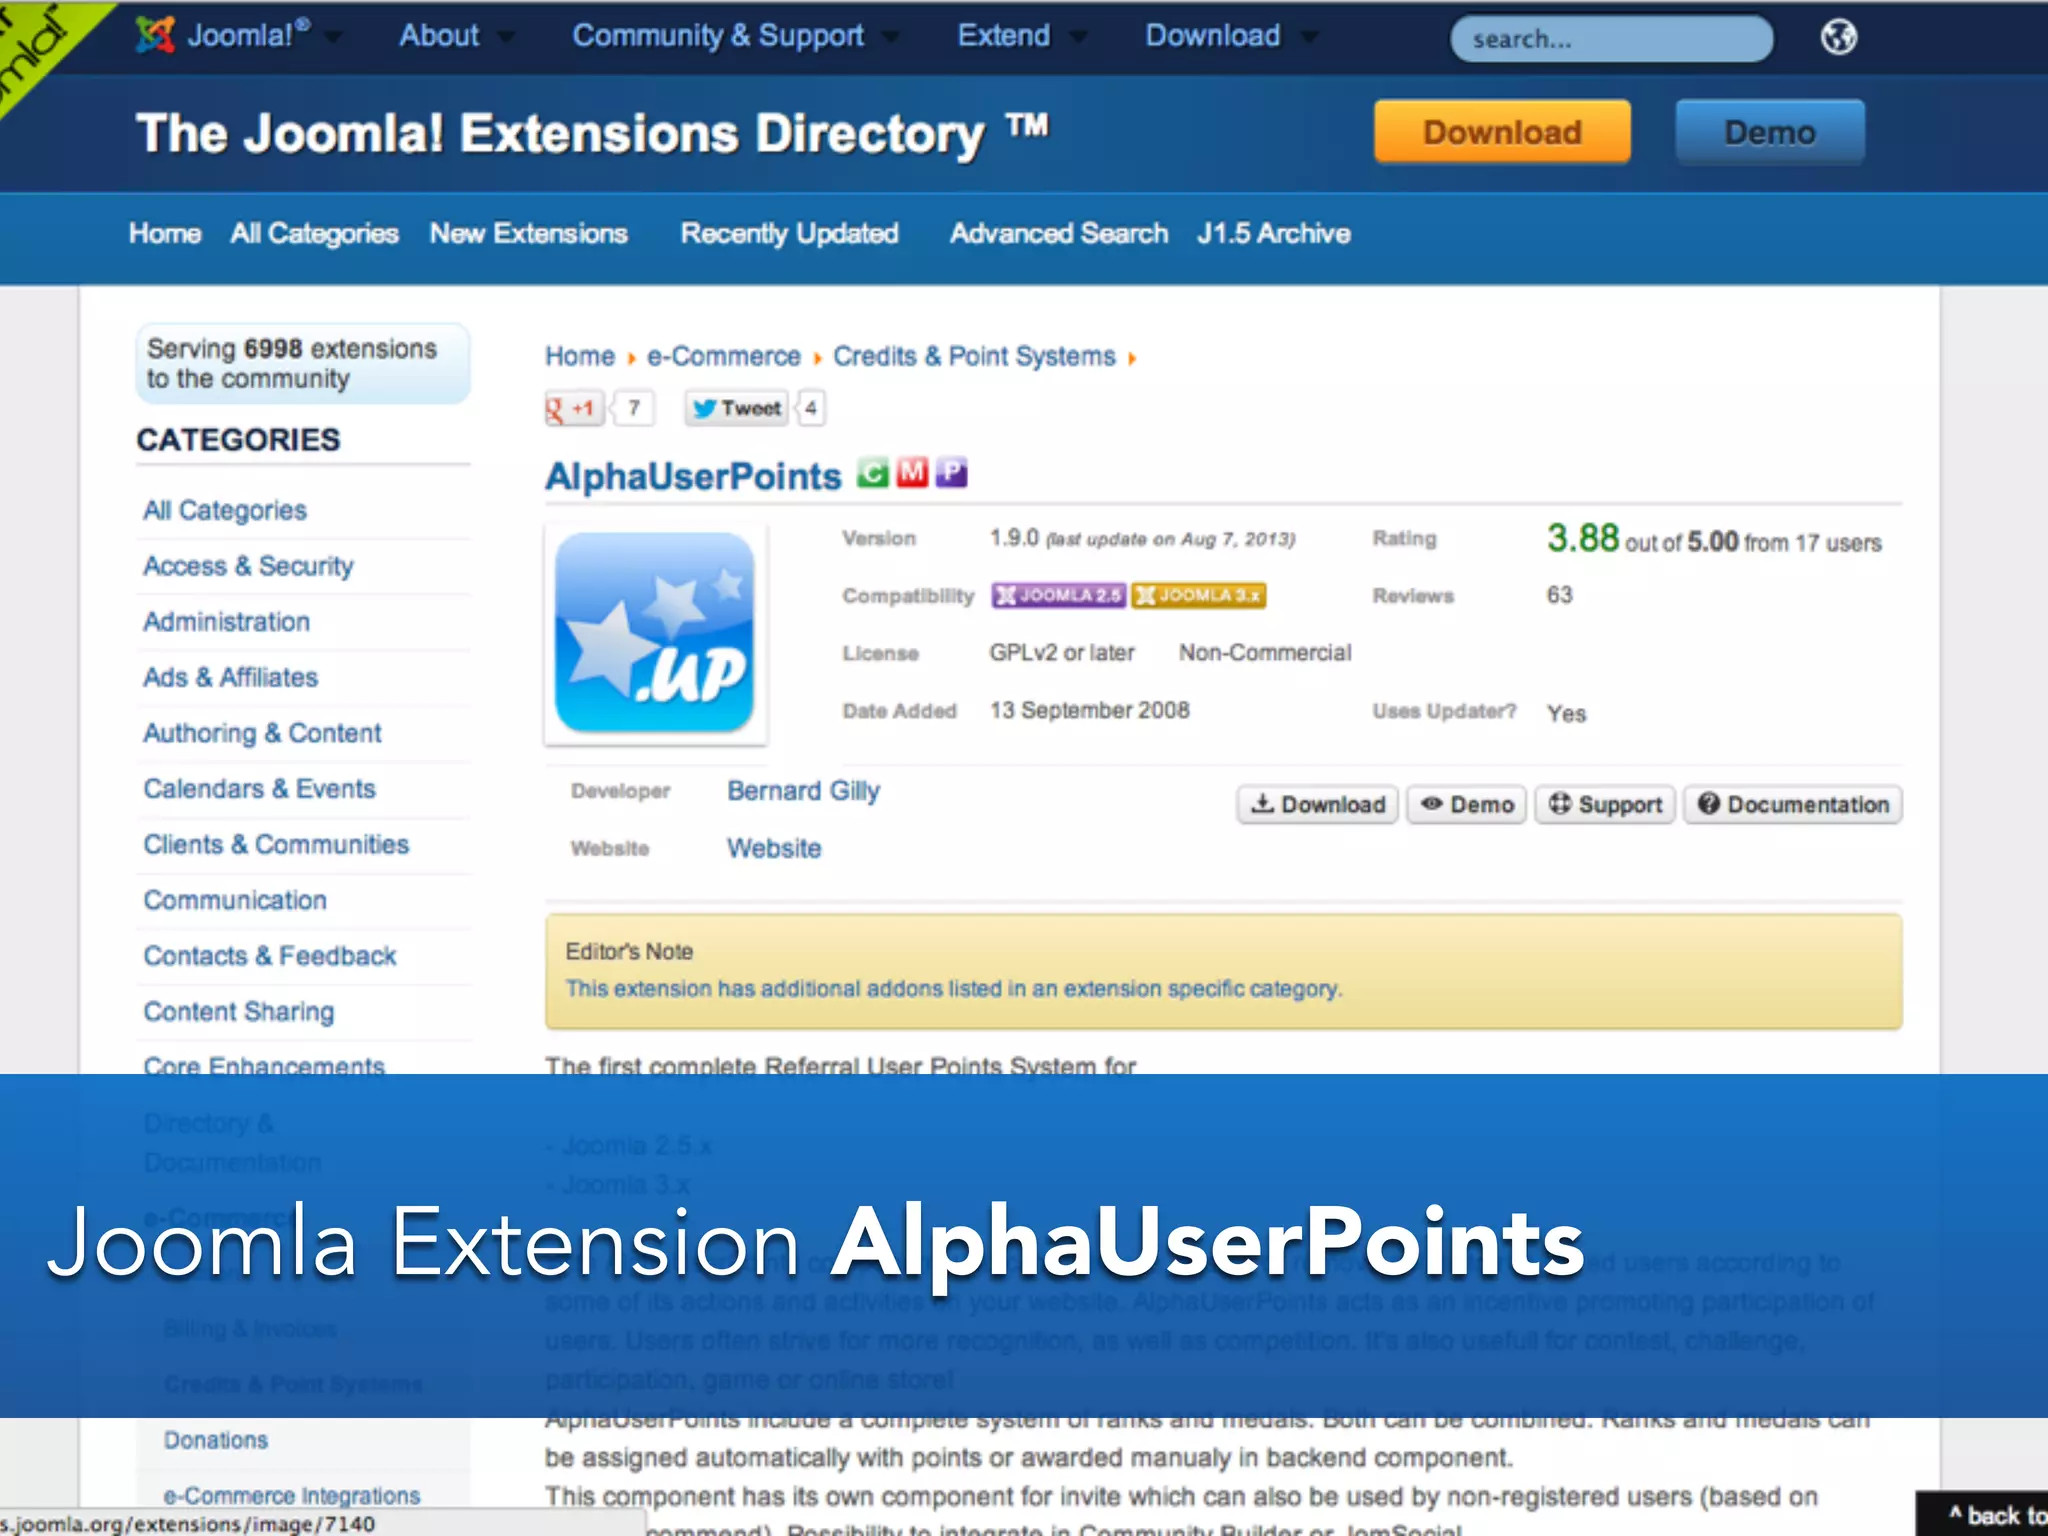Select Ads & Affiliates category

tap(231, 677)
